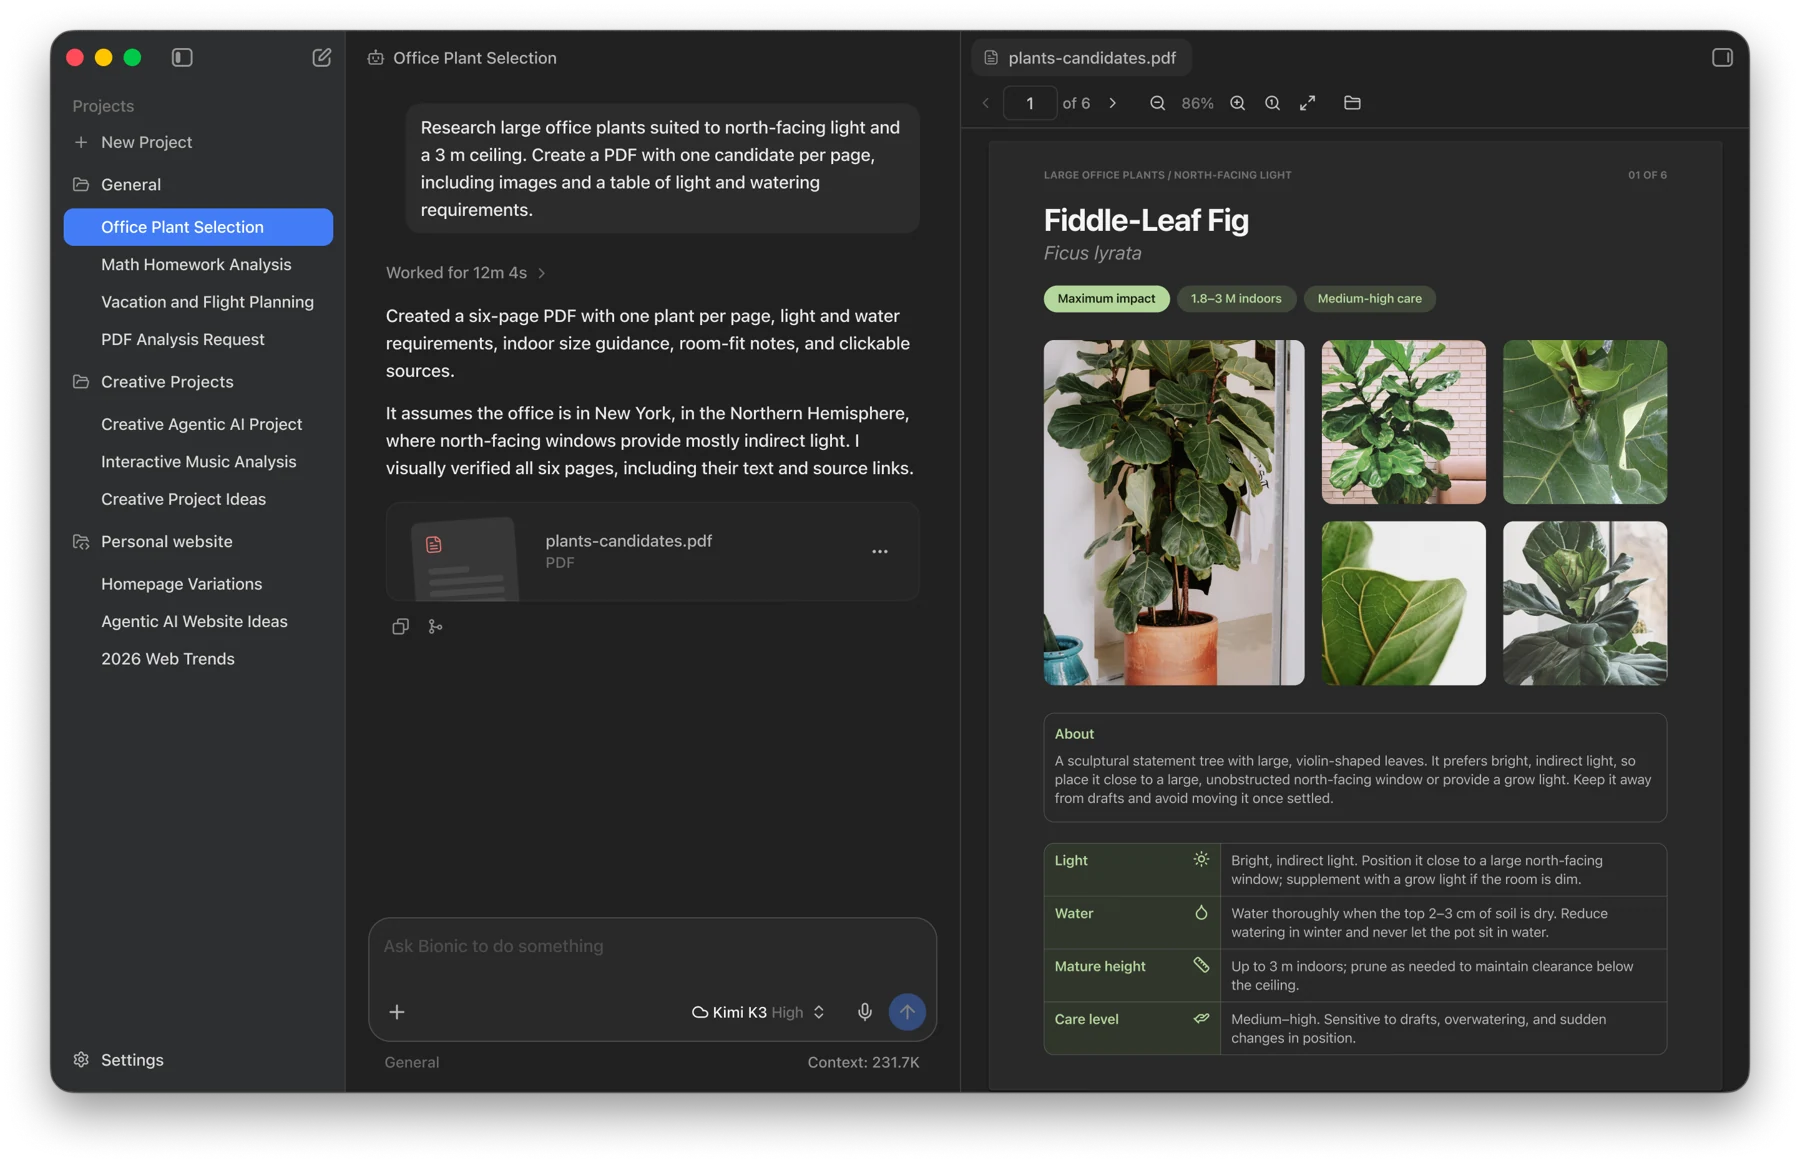Open the Kimi K3 model selector
The width and height of the screenshot is (1800, 1163).
(x=758, y=1012)
